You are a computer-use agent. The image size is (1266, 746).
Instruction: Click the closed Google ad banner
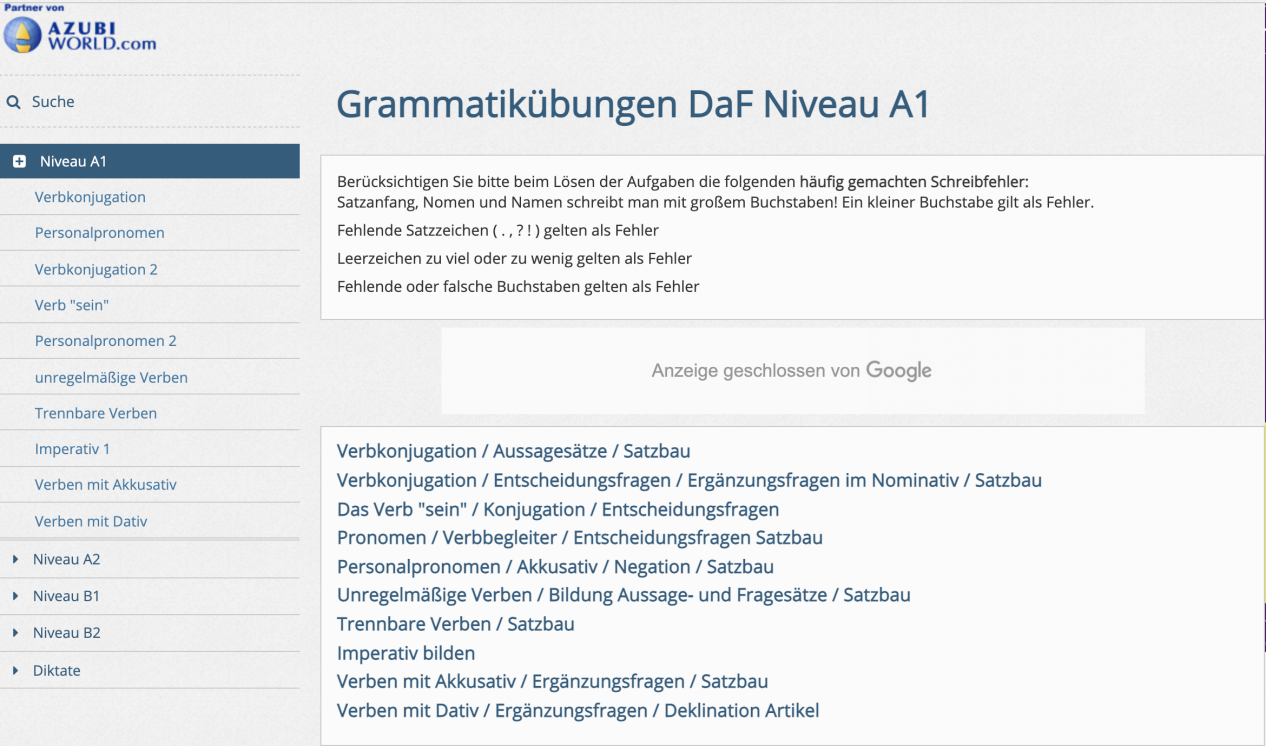click(793, 371)
